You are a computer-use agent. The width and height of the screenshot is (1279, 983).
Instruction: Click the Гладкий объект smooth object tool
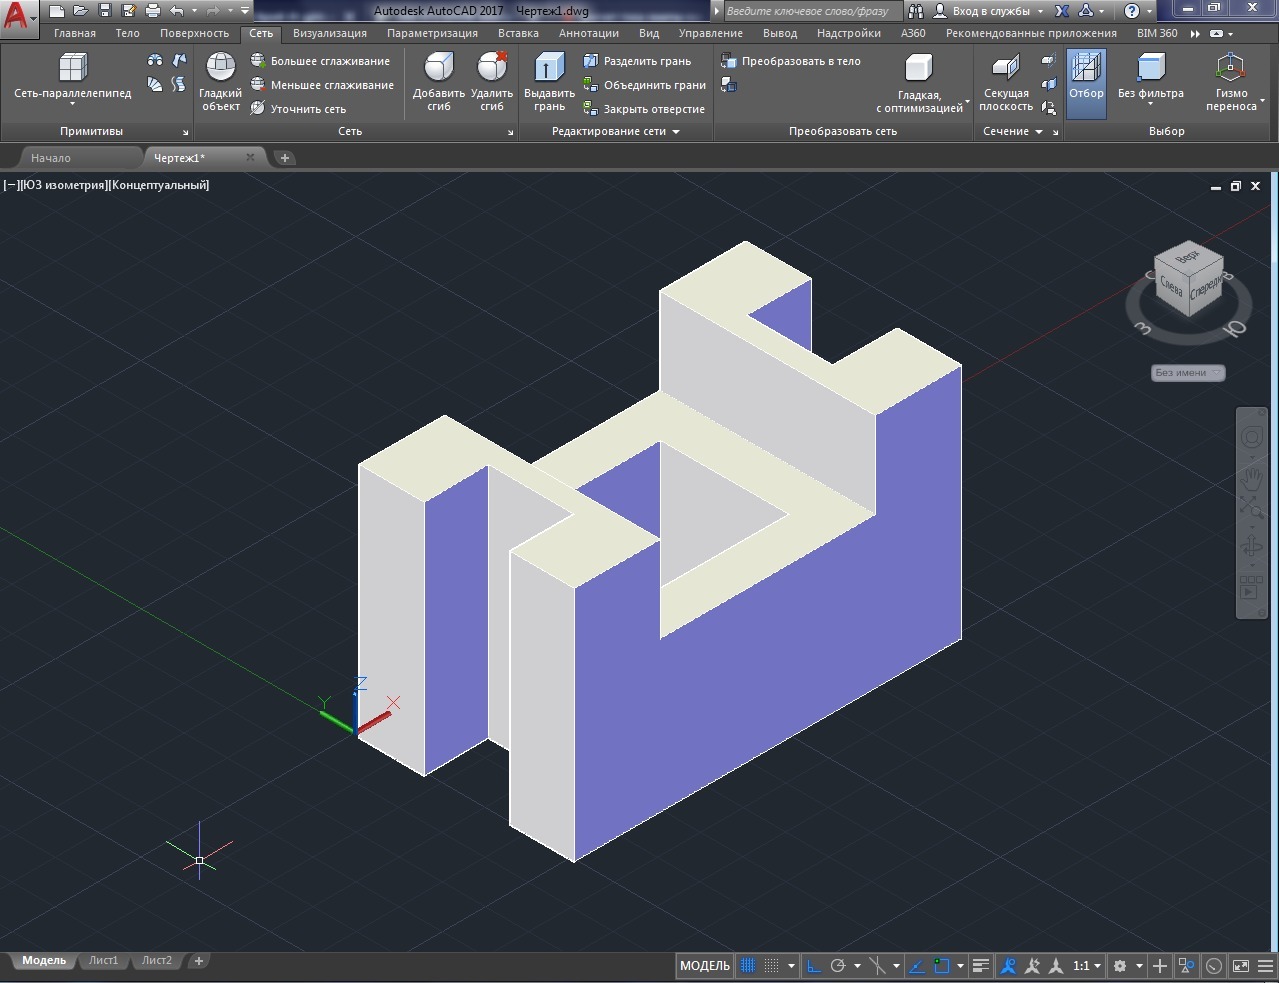221,81
